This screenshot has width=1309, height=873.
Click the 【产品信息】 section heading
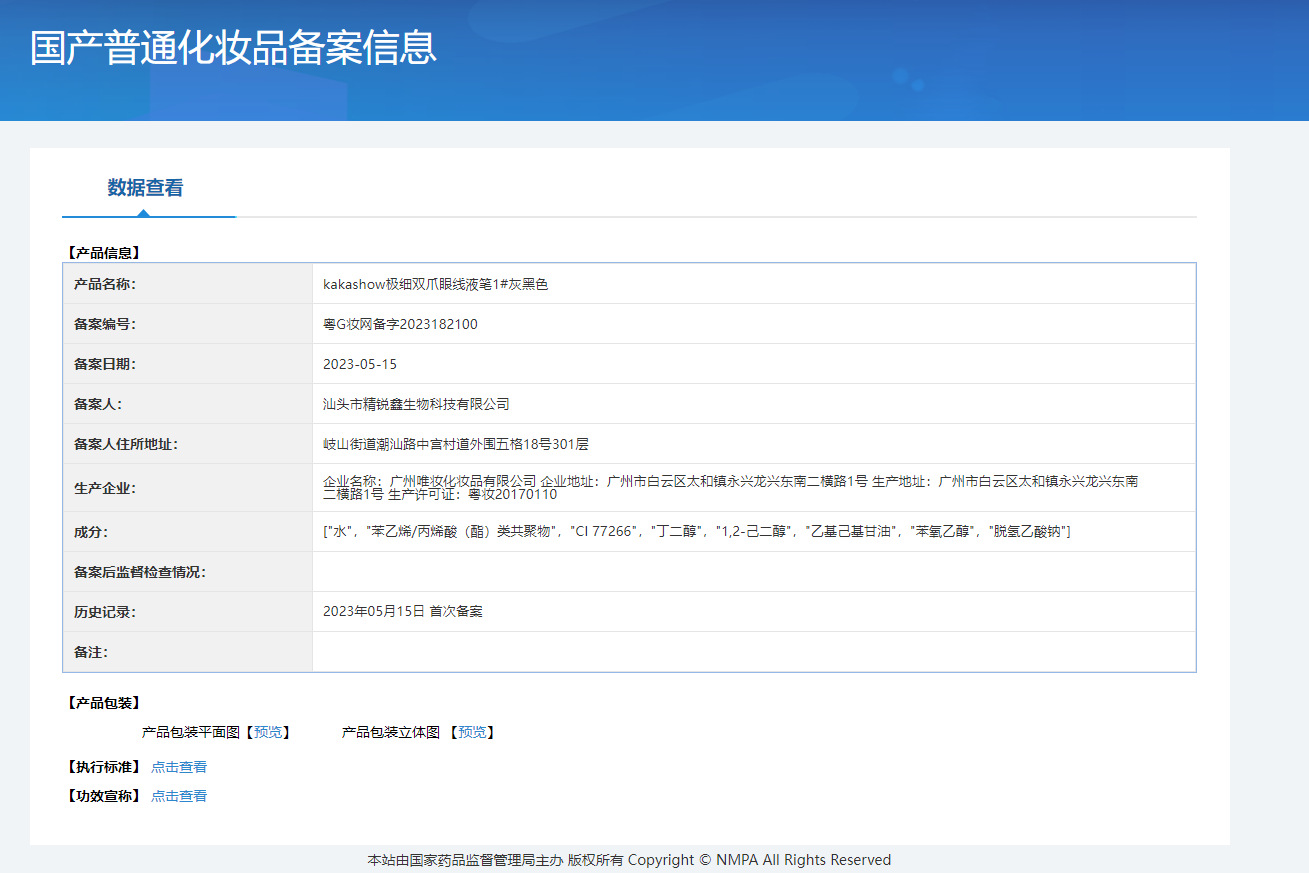[103, 253]
